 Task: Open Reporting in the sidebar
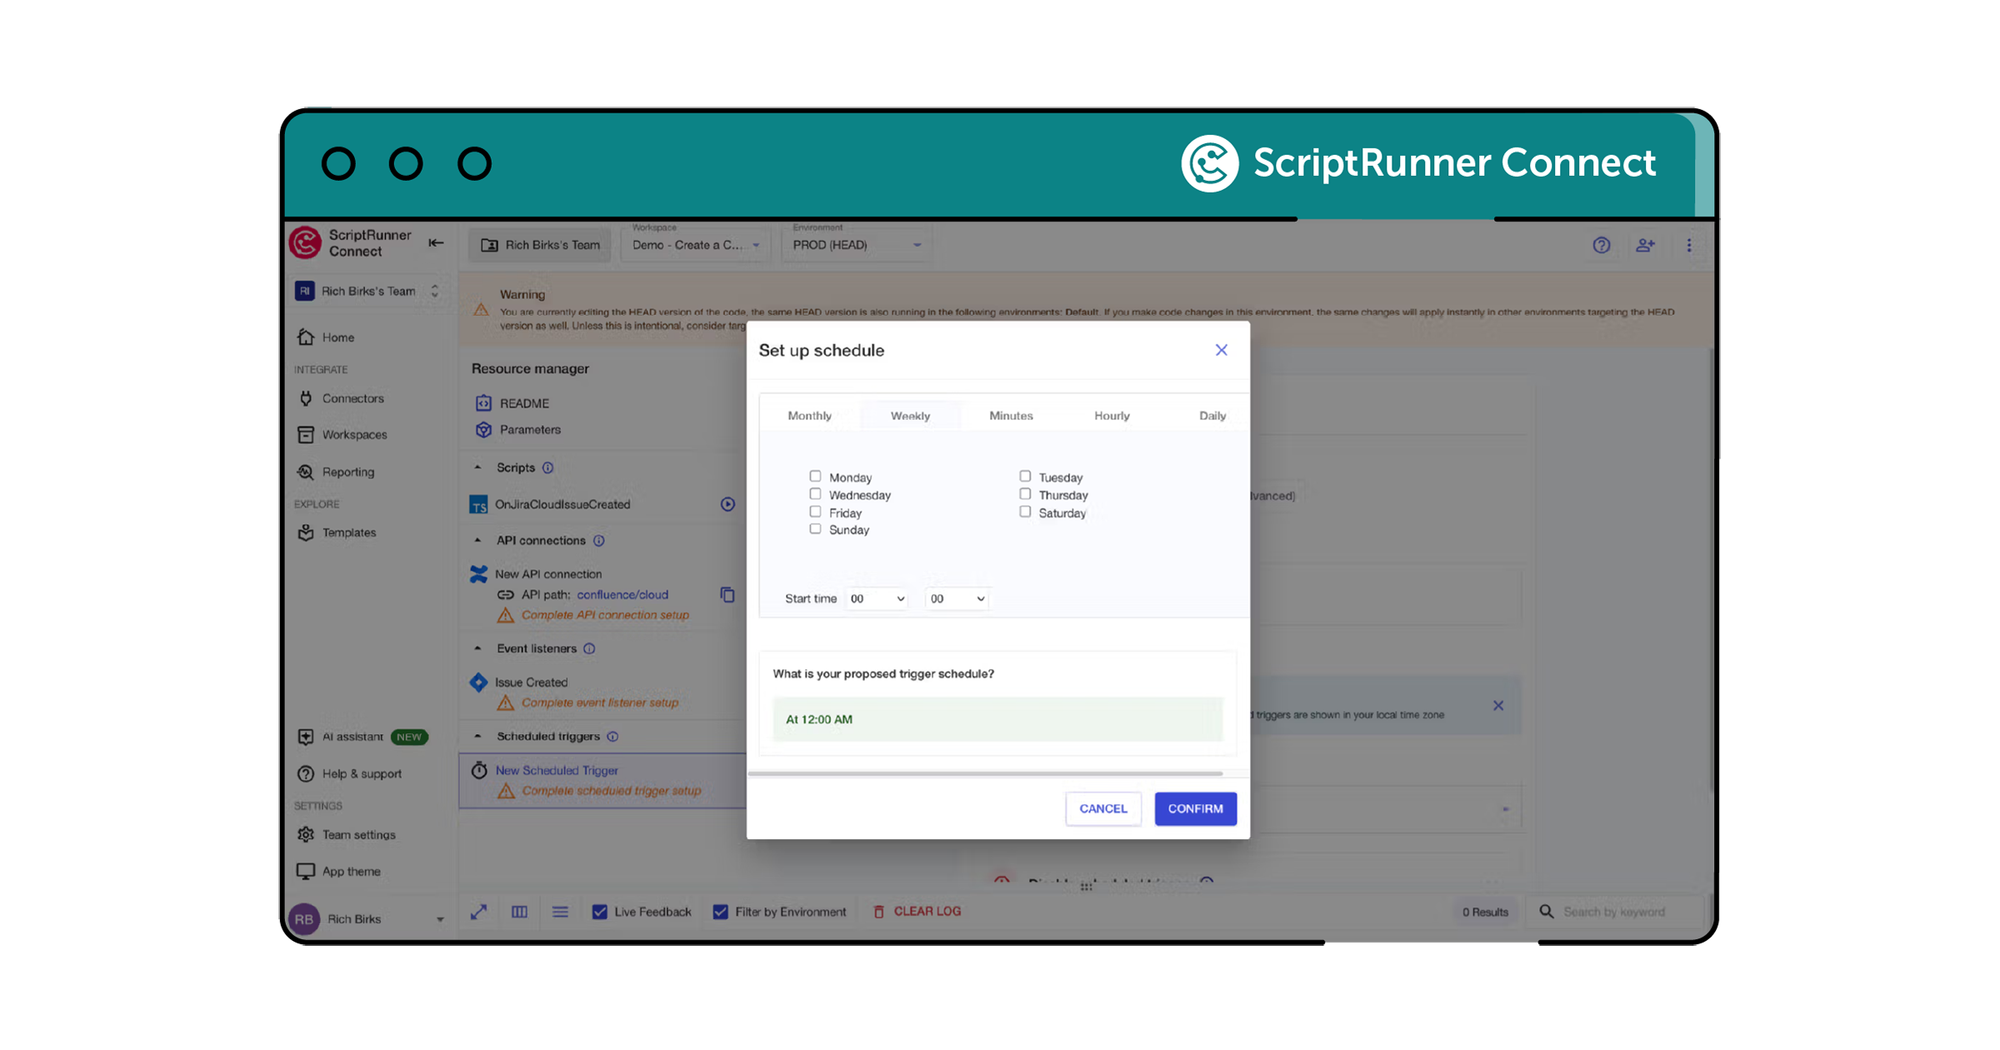[x=336, y=472]
